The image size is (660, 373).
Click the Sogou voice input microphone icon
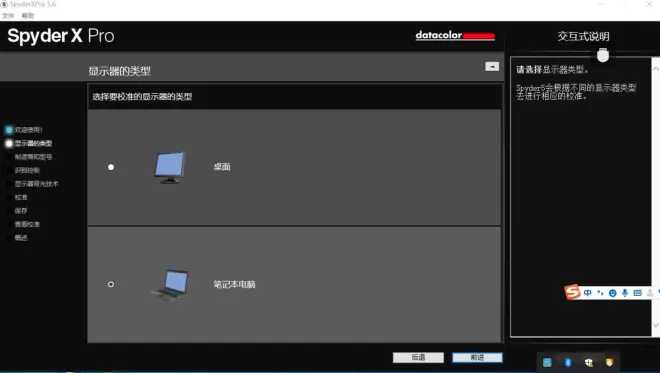(x=625, y=293)
